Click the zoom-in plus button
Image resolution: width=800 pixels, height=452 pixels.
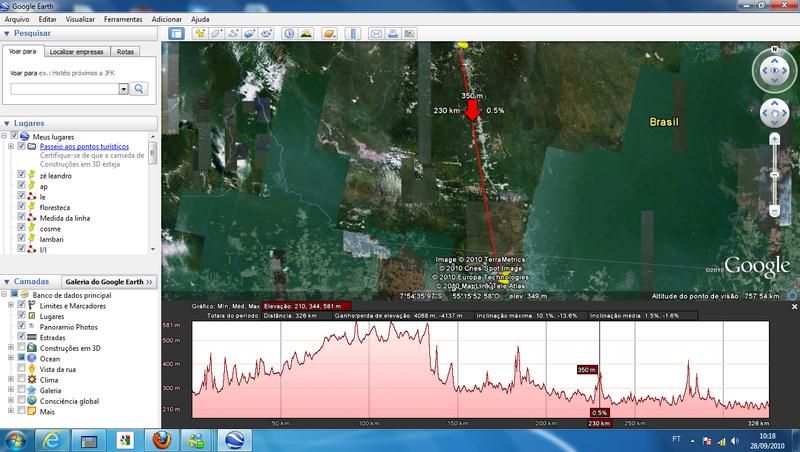click(x=774, y=139)
